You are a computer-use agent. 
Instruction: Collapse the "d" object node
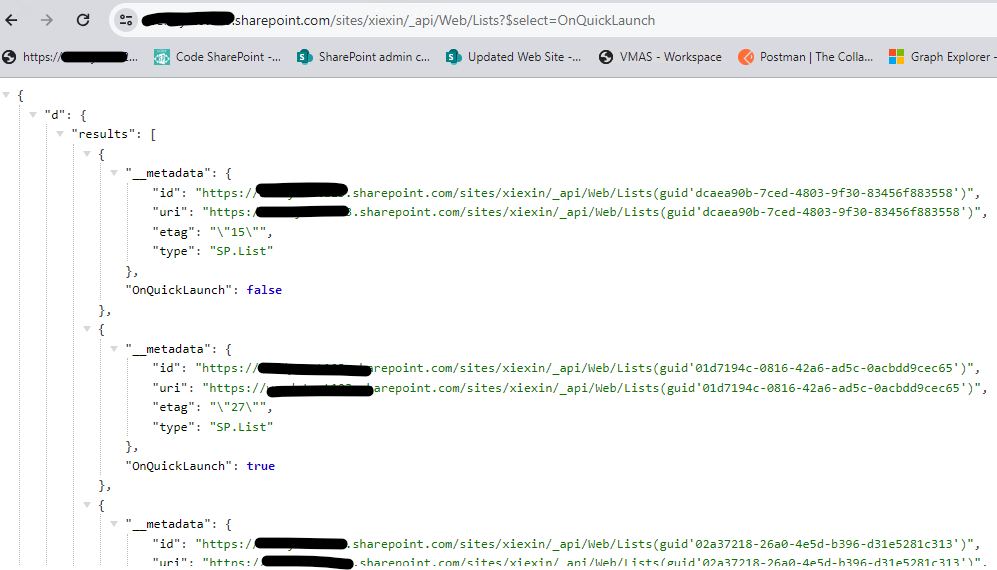coord(32,115)
